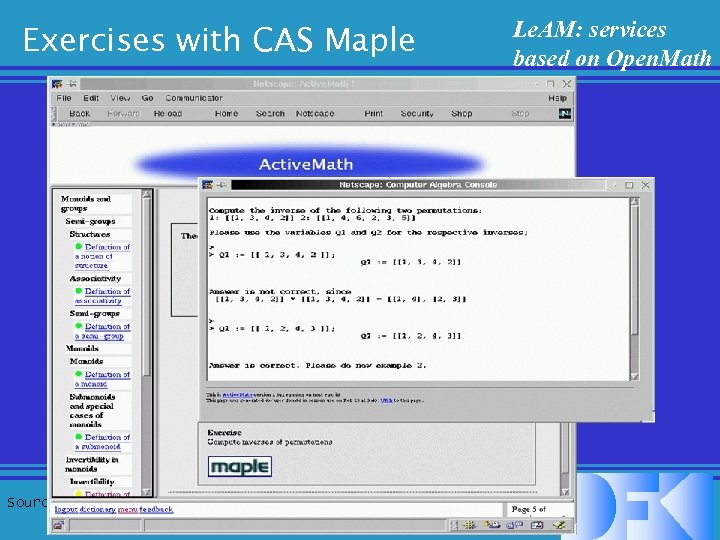
Task: Select 'Invertibility in monoids' sidebar heading
Action: pos(92,464)
